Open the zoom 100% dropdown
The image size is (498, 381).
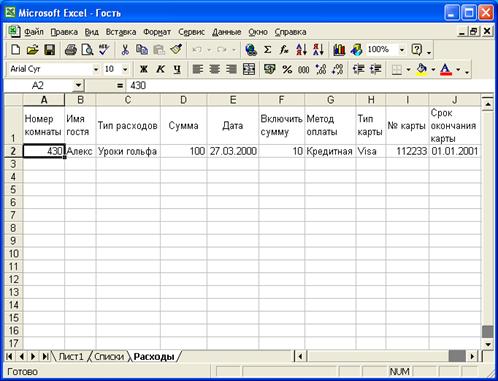click(x=402, y=50)
